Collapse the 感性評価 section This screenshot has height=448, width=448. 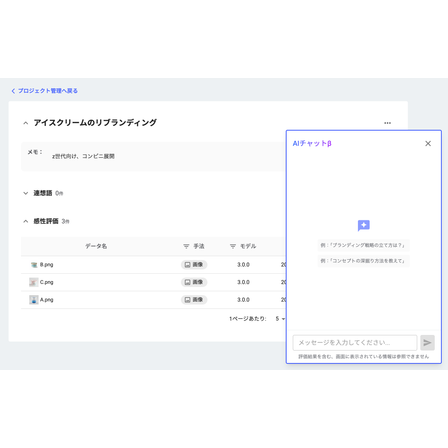point(26,221)
